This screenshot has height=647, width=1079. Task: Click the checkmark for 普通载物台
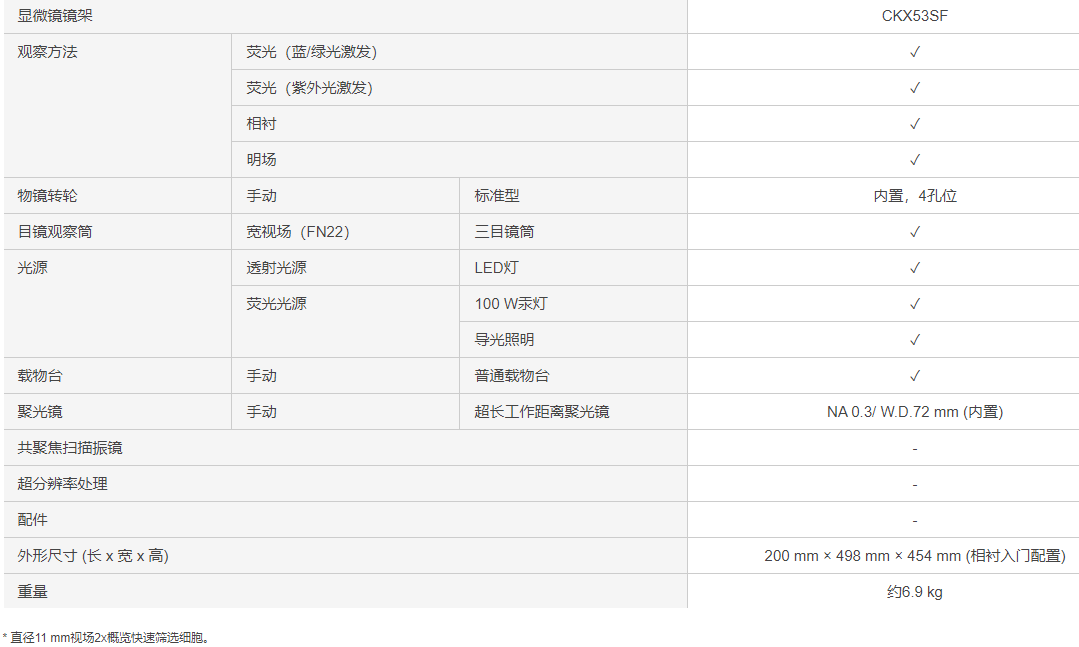click(914, 376)
